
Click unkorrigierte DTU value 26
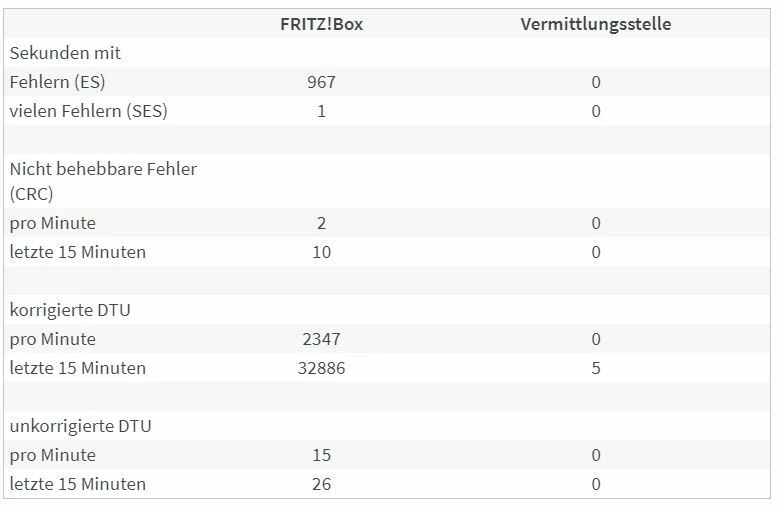pos(321,484)
